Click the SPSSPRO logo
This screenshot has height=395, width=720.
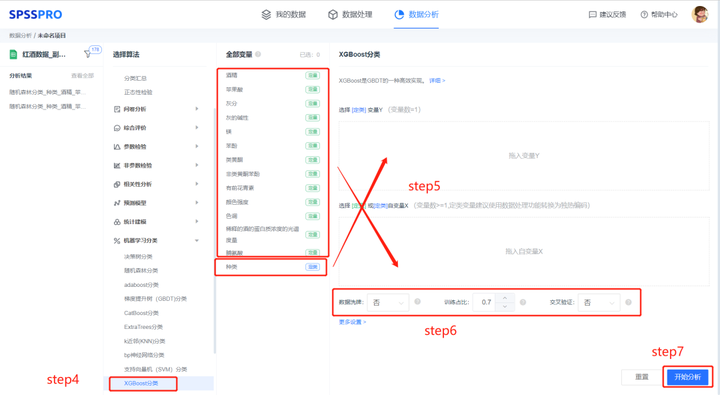[35, 15]
